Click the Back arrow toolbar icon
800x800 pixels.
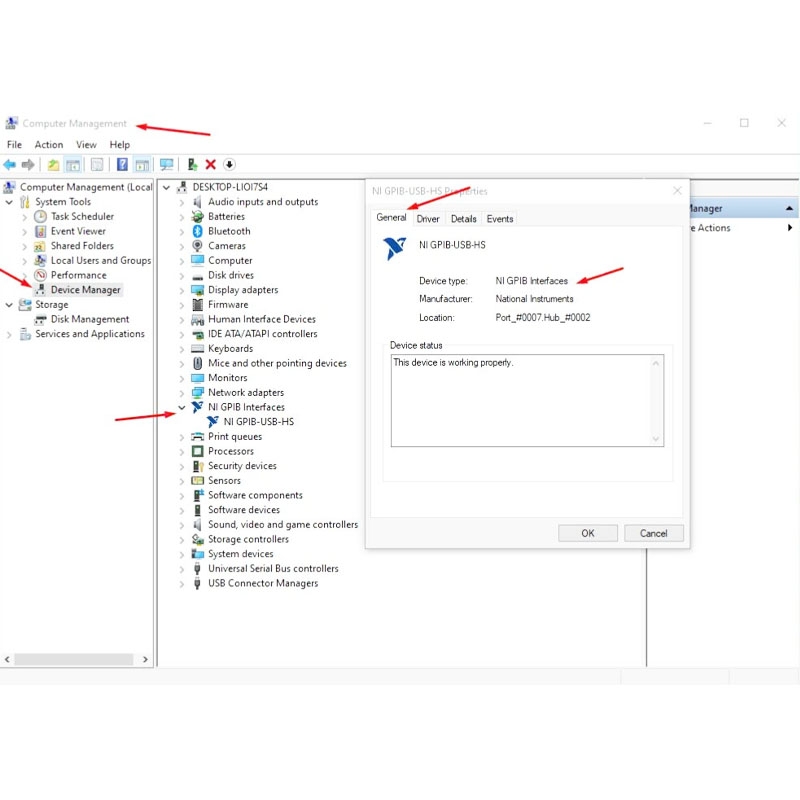click(10, 165)
